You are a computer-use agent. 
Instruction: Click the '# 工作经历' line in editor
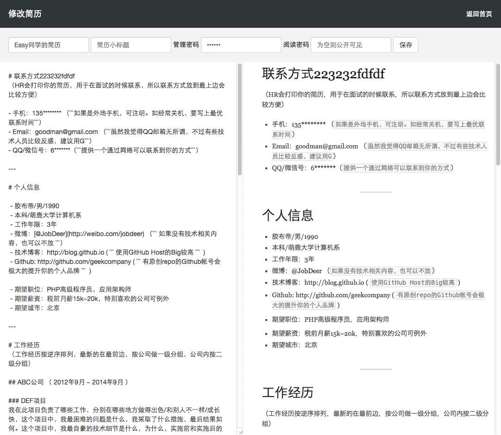[x=24, y=345]
